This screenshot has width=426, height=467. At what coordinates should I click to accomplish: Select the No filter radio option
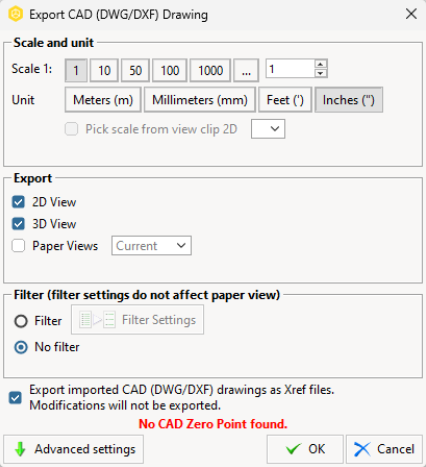[x=21, y=347]
